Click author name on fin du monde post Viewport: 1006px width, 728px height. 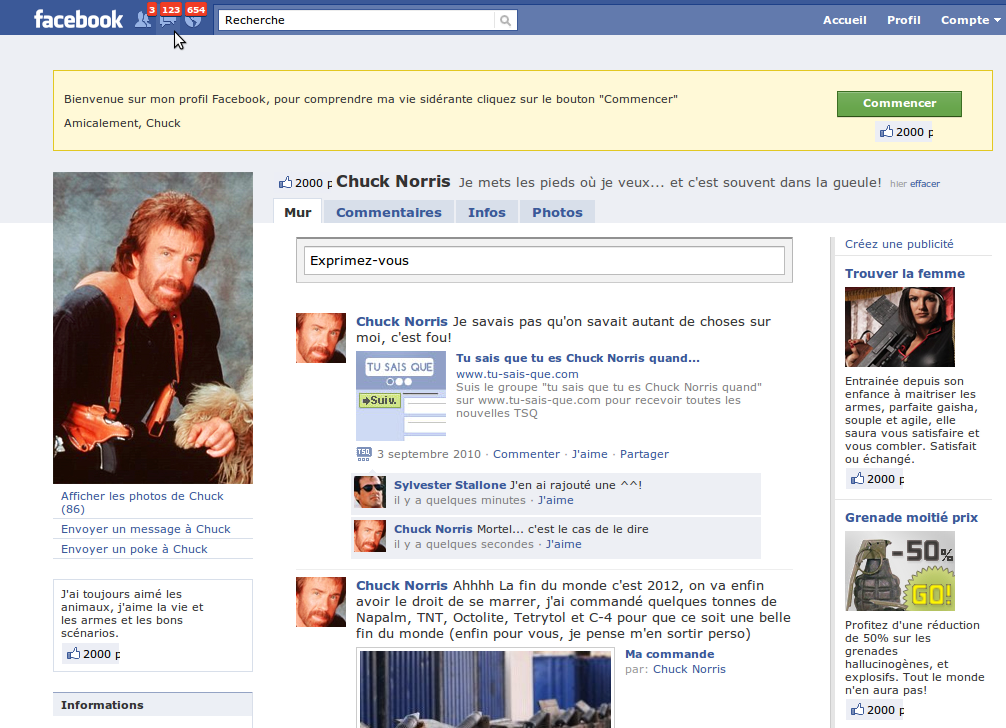click(x=402, y=585)
